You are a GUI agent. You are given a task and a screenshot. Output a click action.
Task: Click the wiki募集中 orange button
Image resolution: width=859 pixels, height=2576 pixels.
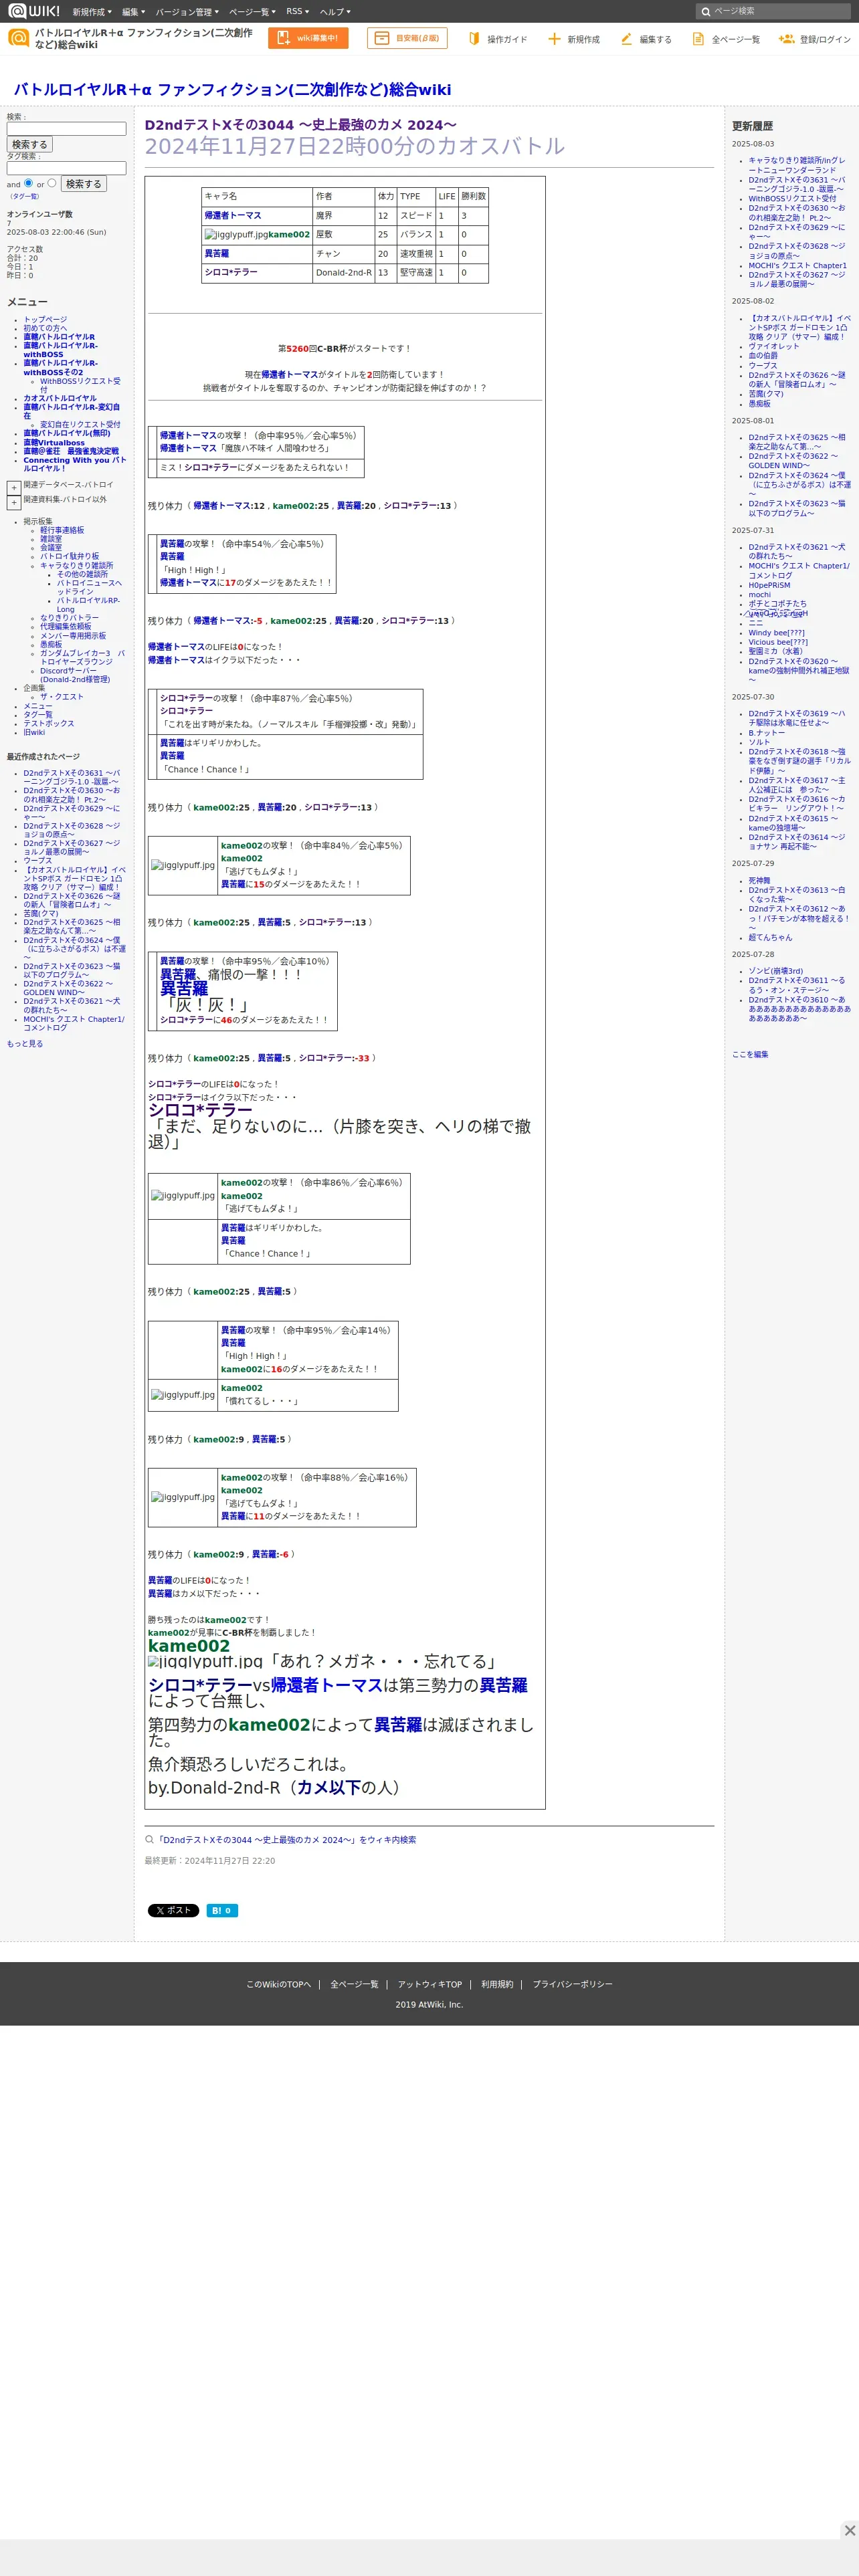[x=308, y=38]
